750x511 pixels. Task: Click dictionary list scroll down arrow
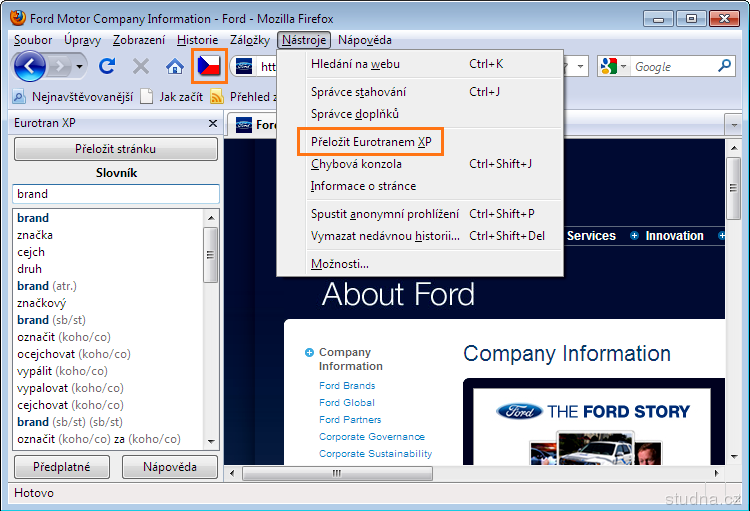[211, 441]
